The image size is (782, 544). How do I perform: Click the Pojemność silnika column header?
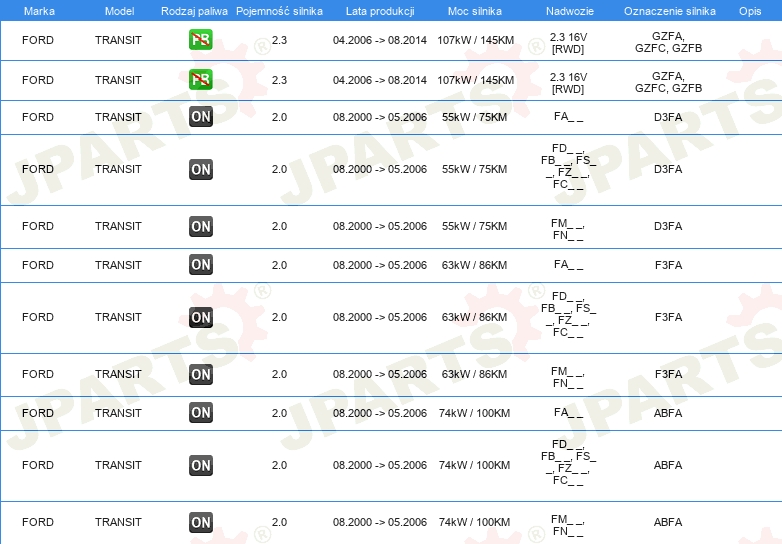tap(279, 10)
